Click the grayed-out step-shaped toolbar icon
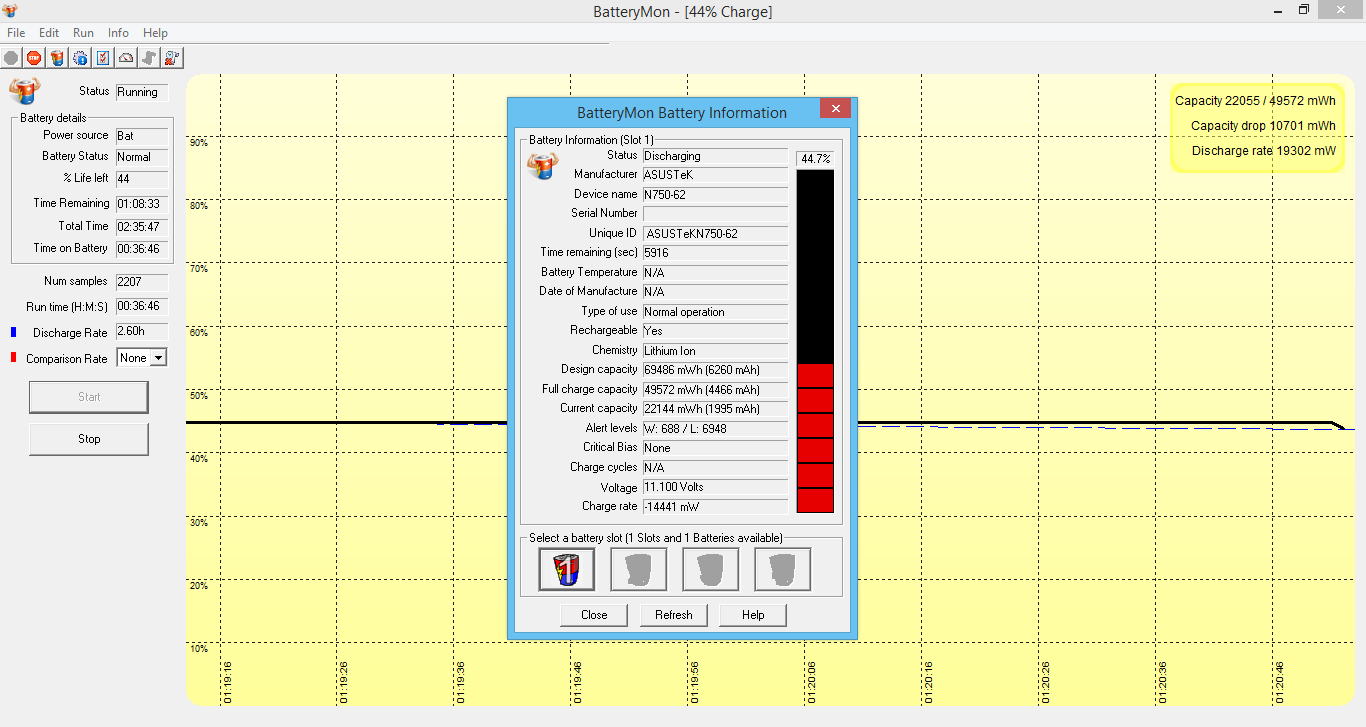The image size is (1366, 727). click(x=149, y=58)
